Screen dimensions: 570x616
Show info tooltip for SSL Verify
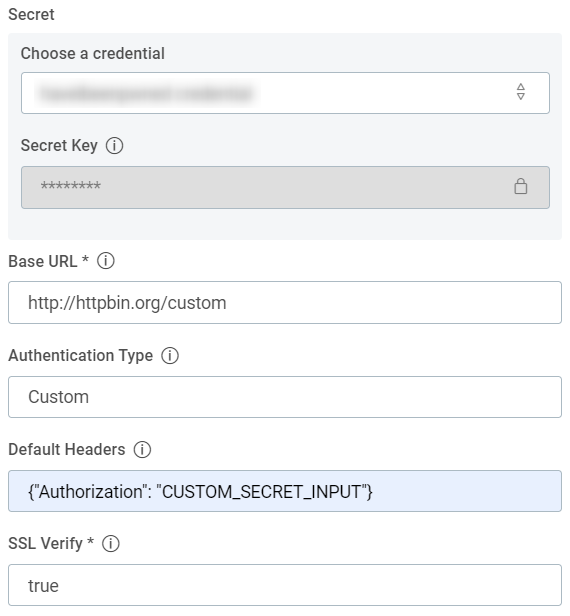point(111,544)
